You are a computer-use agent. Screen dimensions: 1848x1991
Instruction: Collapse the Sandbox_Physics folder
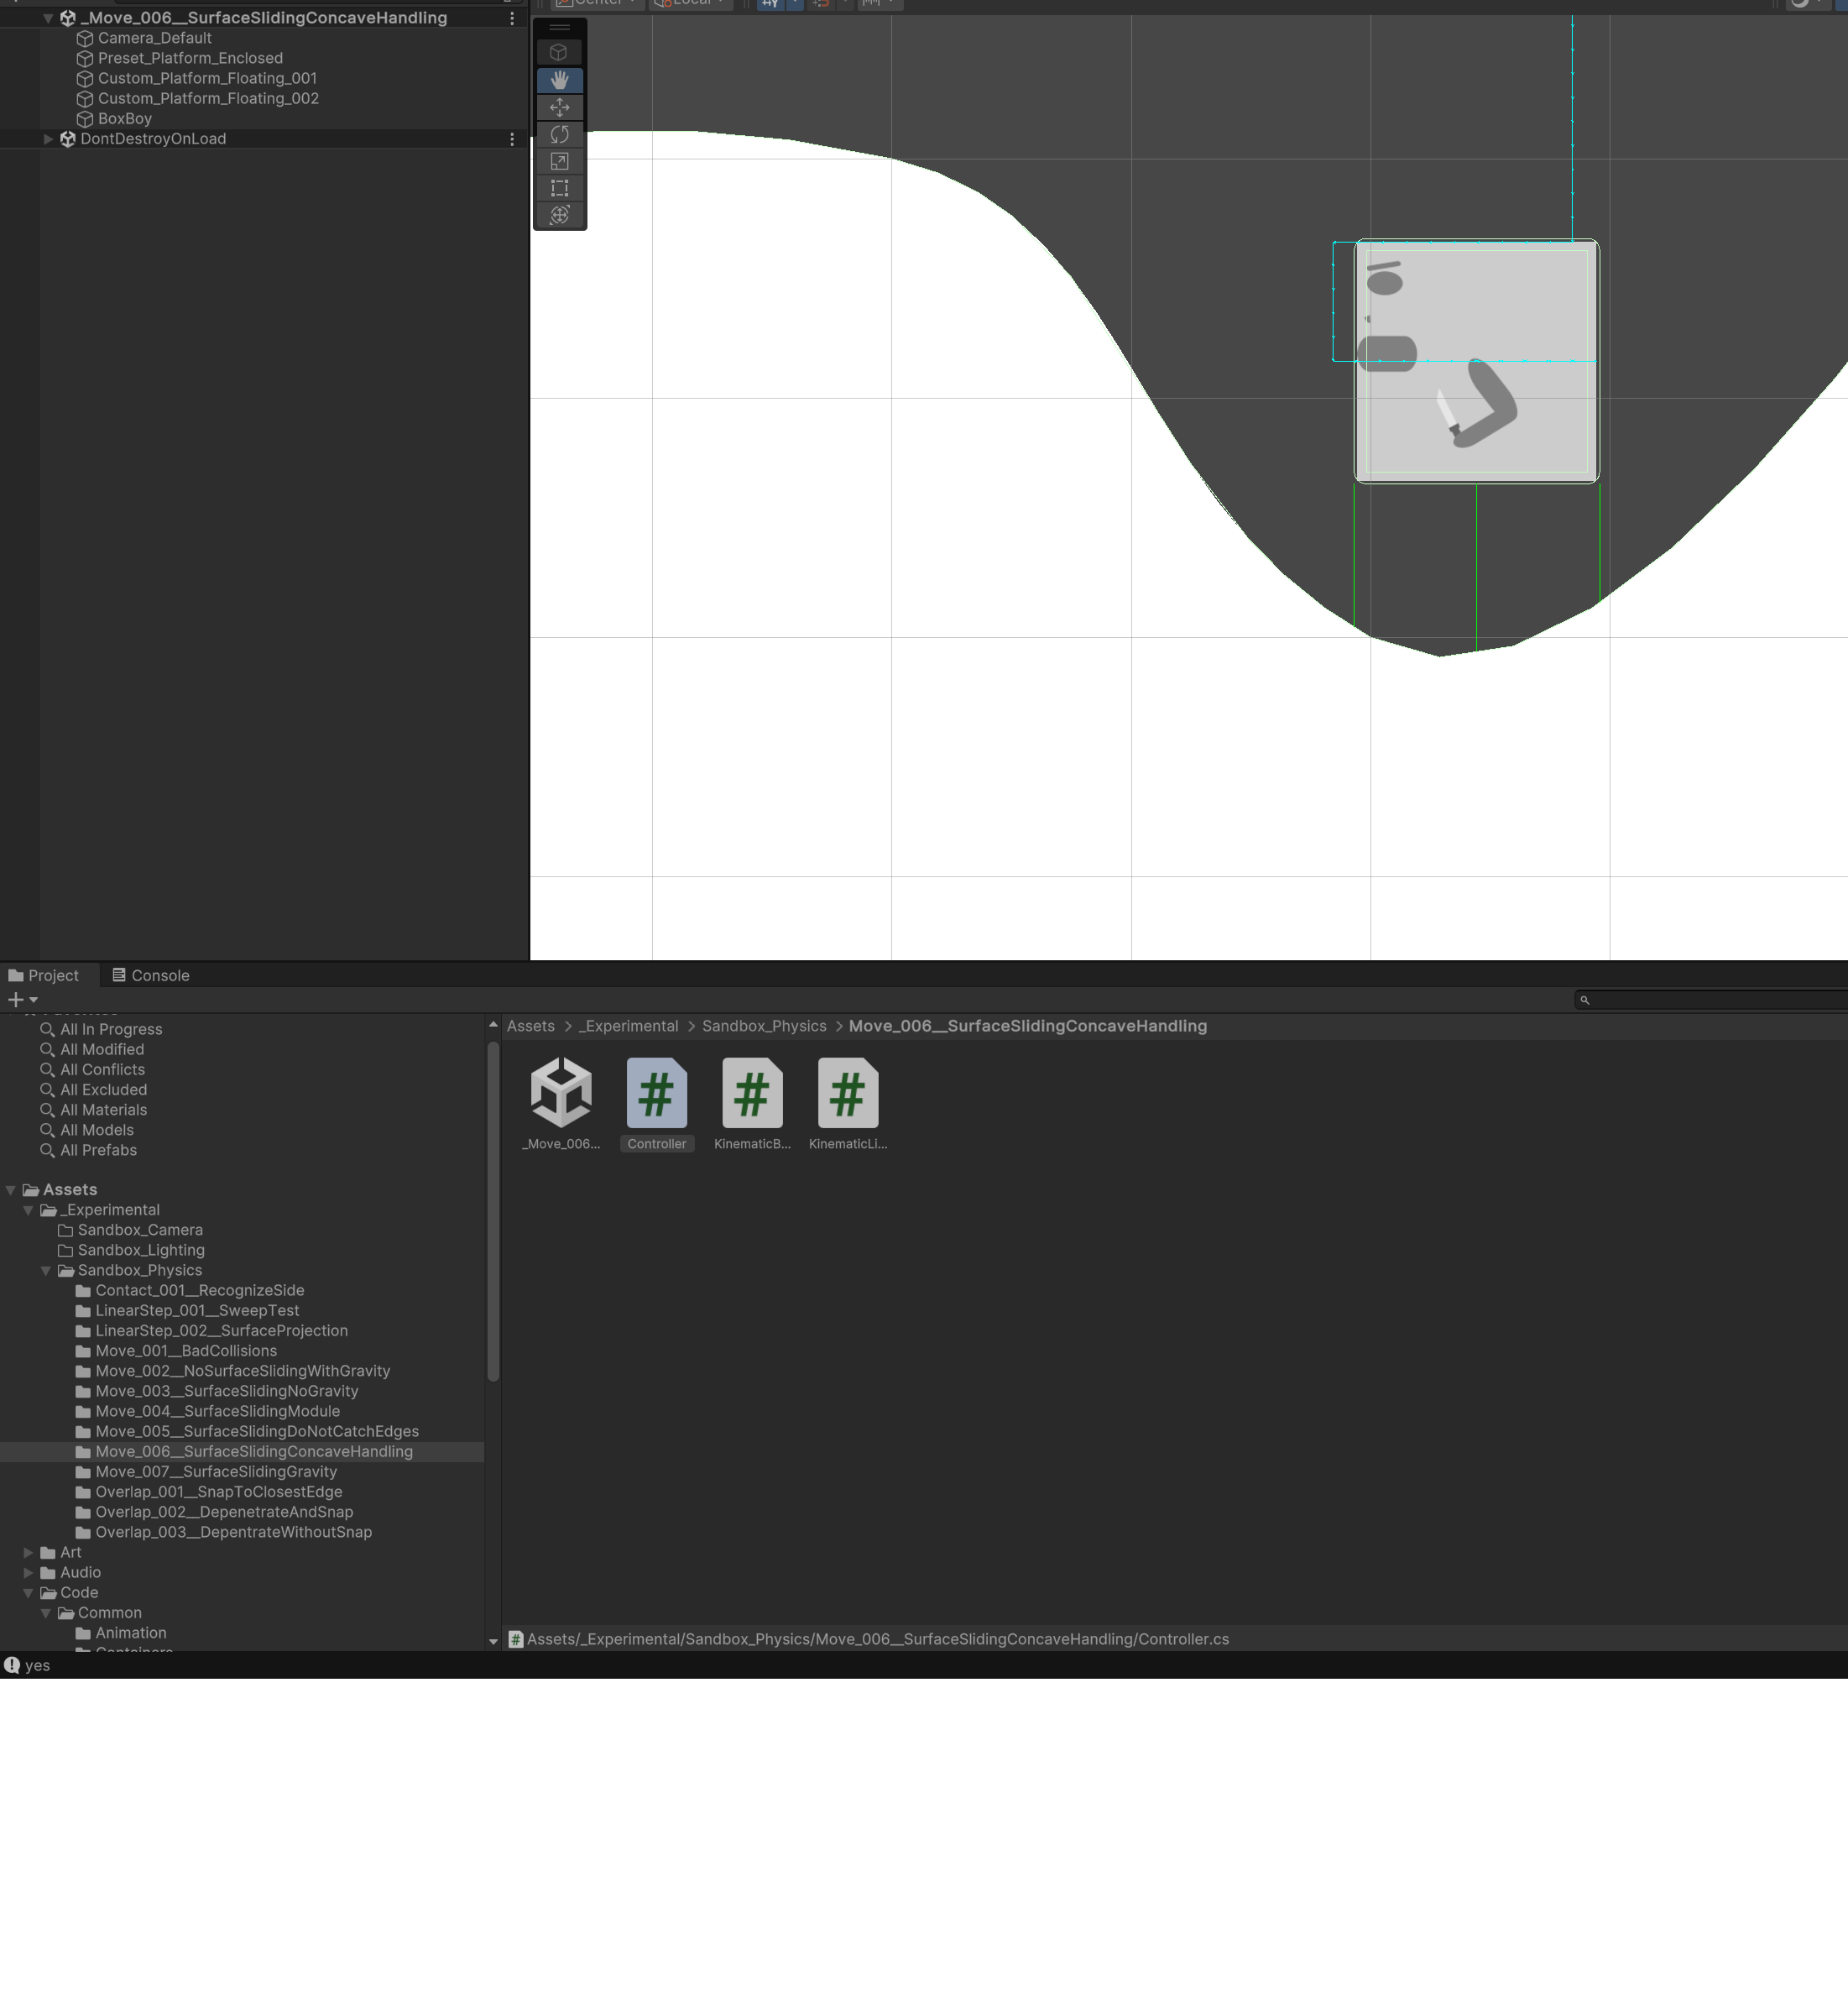(46, 1271)
